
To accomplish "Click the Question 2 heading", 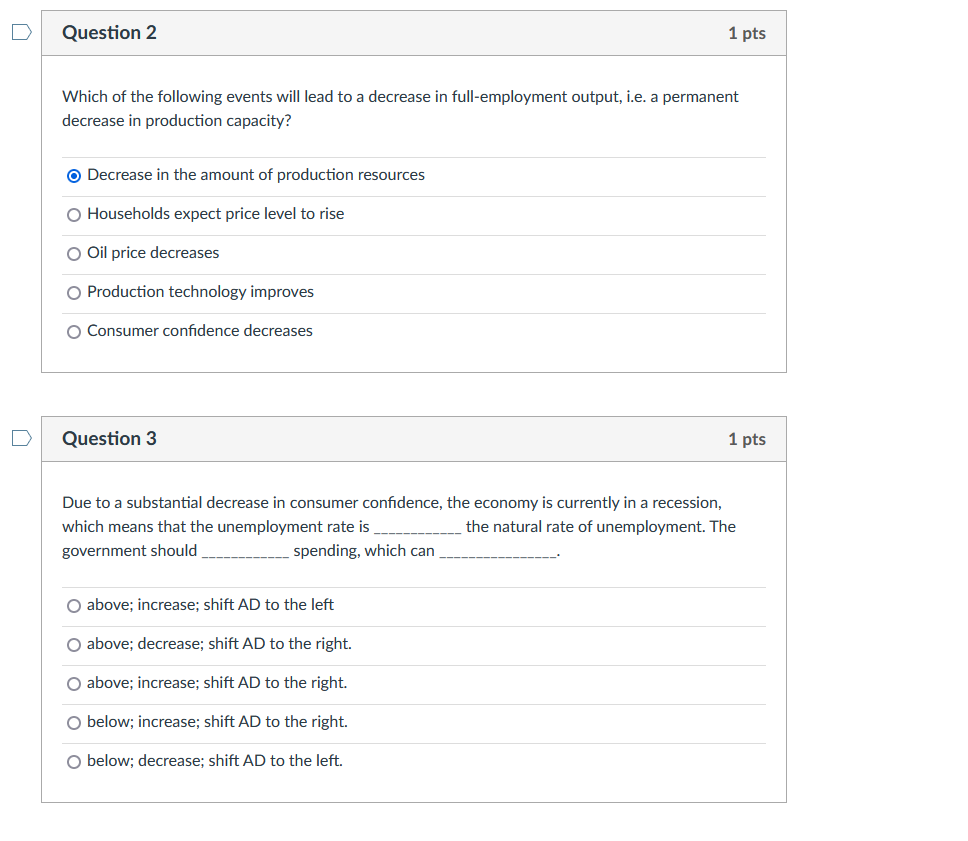I will click(x=110, y=32).
